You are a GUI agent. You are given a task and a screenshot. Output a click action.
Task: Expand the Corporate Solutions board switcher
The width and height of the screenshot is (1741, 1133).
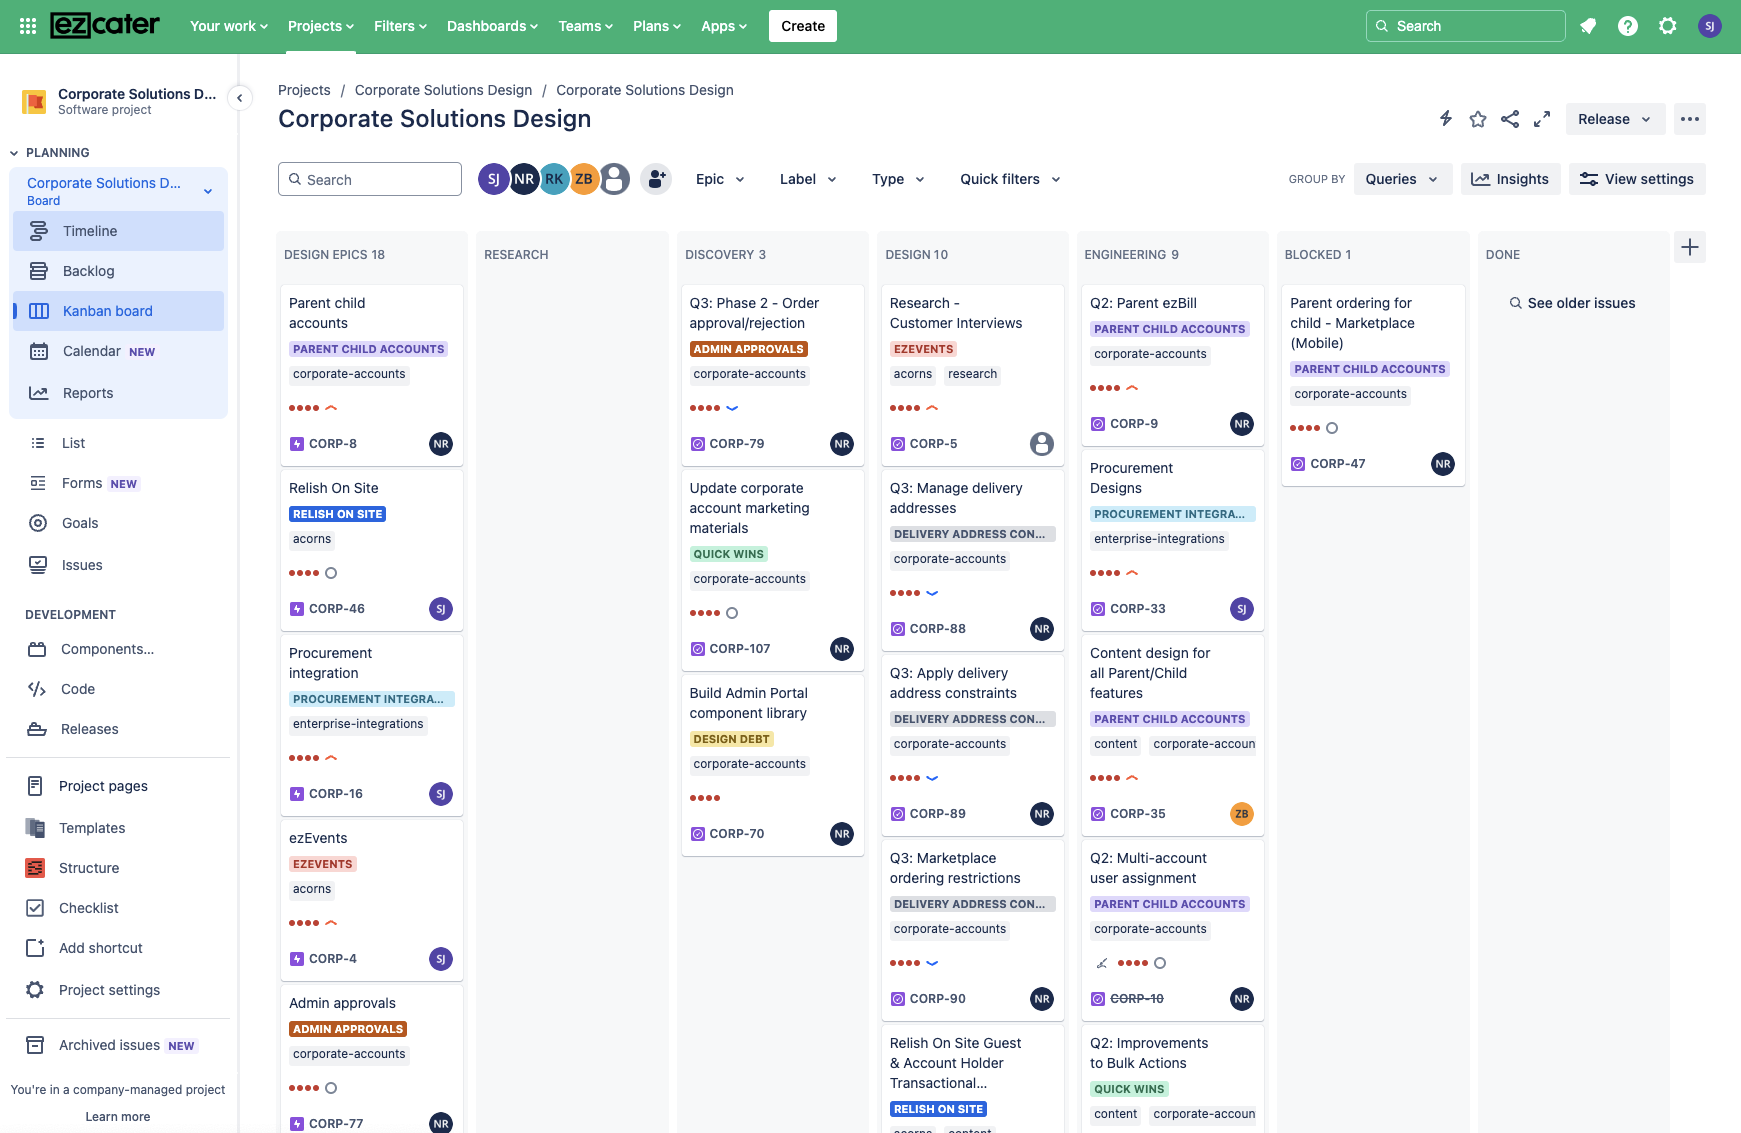(208, 191)
